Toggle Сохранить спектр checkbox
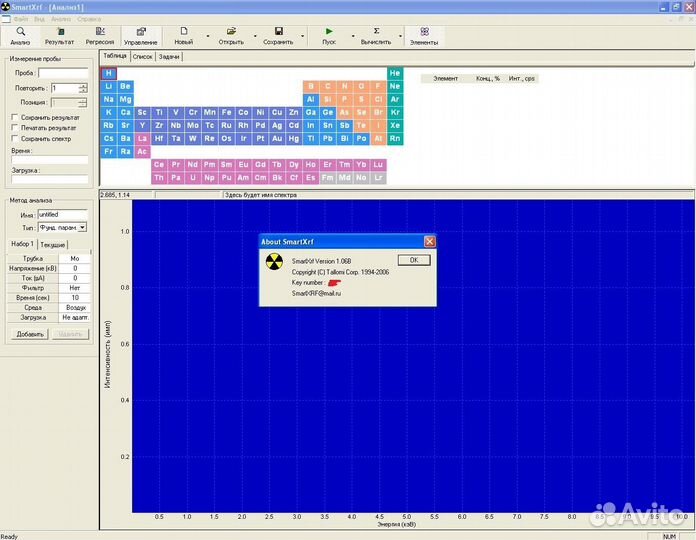 pos(15,138)
